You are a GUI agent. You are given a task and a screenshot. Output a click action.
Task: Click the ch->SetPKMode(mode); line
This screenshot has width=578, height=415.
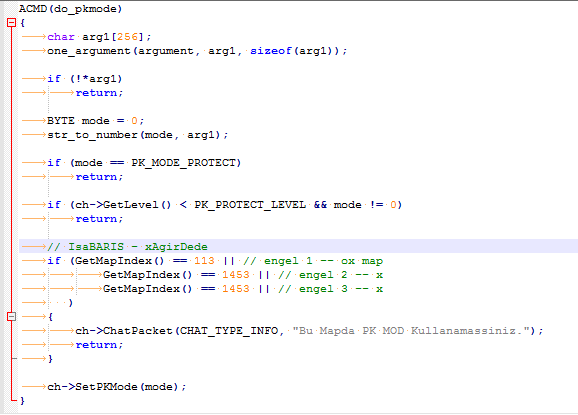(117, 387)
